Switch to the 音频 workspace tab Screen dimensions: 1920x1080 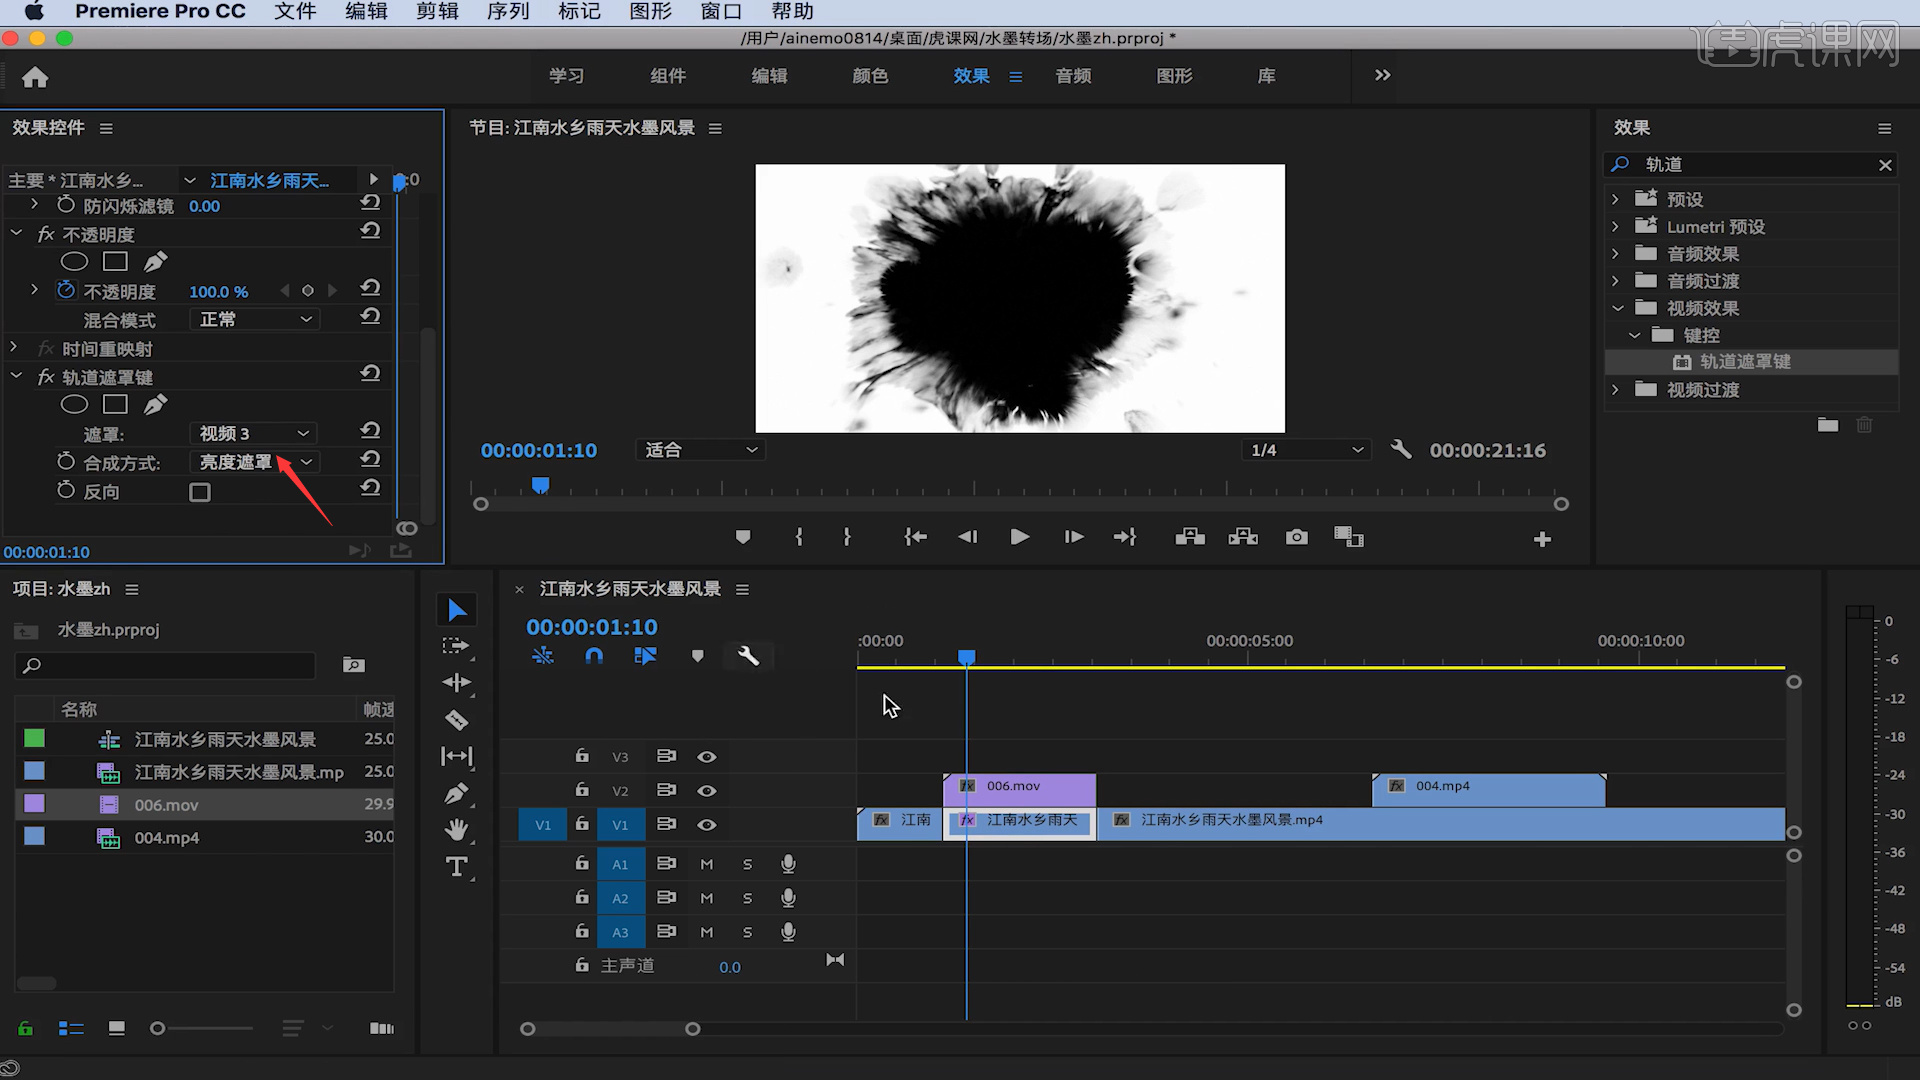pos(1073,76)
